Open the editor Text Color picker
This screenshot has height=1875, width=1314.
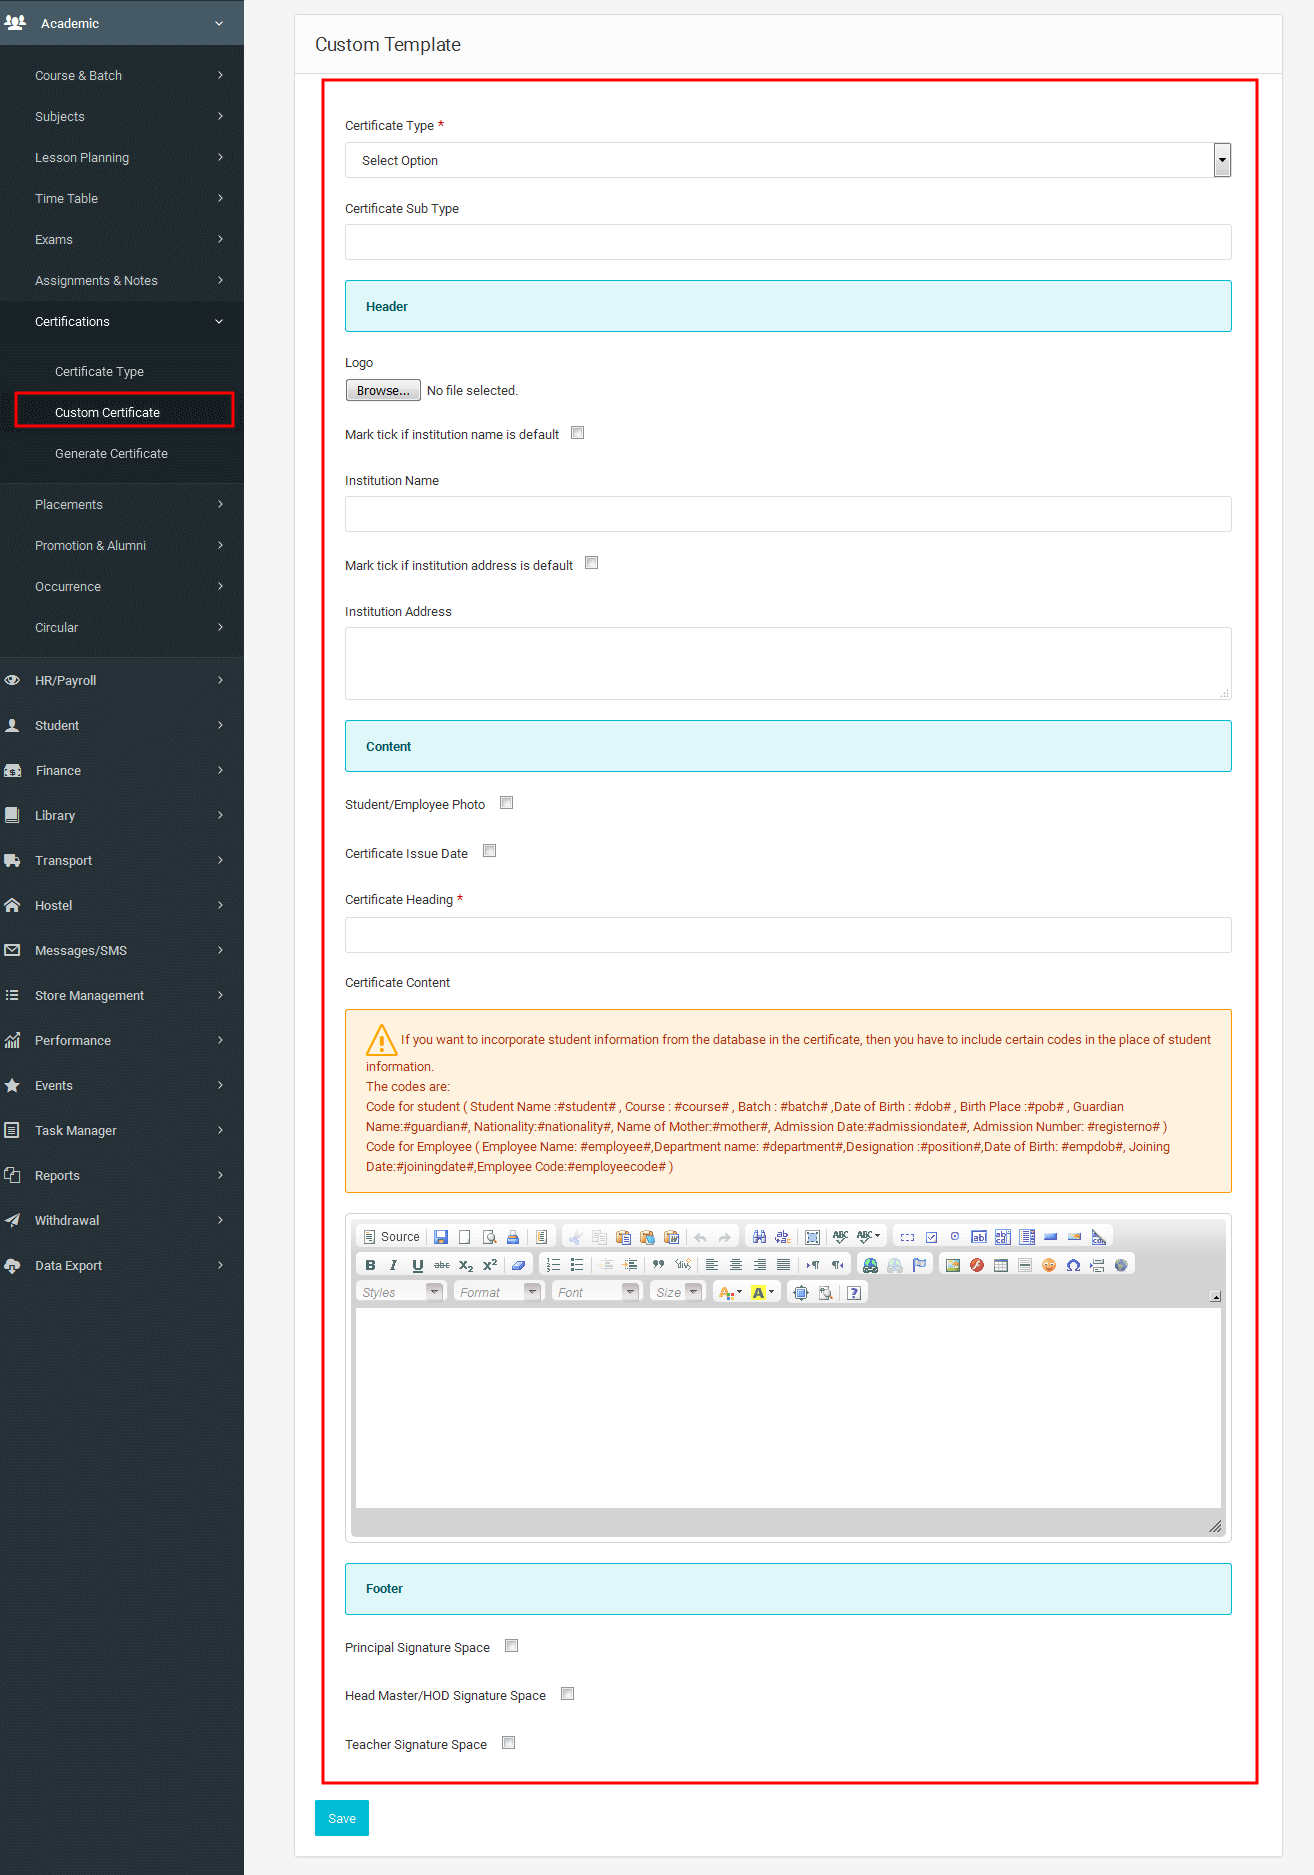pos(731,1293)
